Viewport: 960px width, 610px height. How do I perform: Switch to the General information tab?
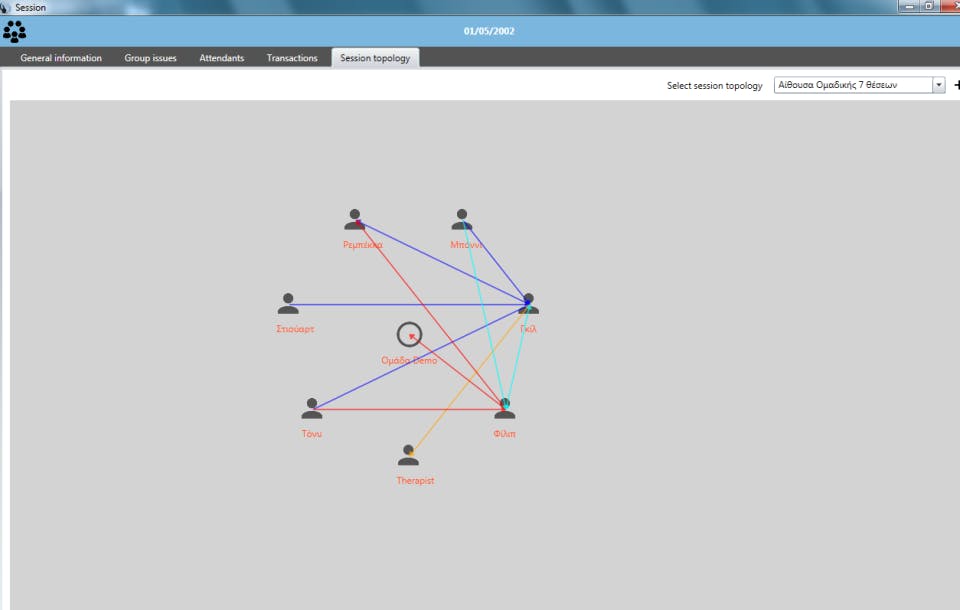(x=61, y=58)
